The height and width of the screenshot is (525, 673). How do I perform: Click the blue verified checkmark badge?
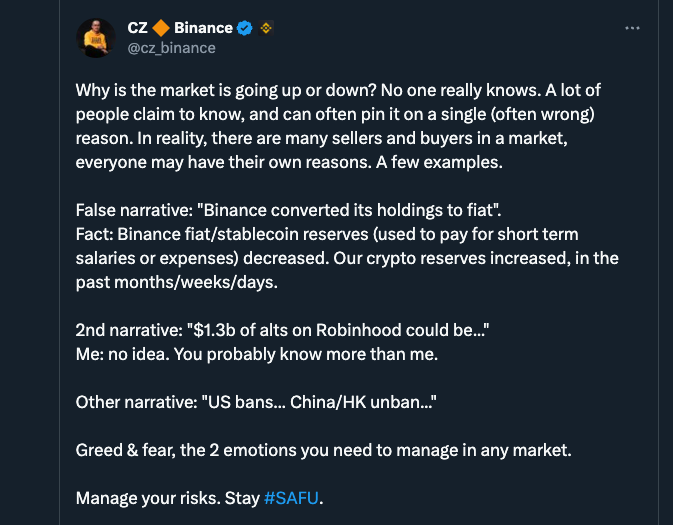click(x=245, y=28)
